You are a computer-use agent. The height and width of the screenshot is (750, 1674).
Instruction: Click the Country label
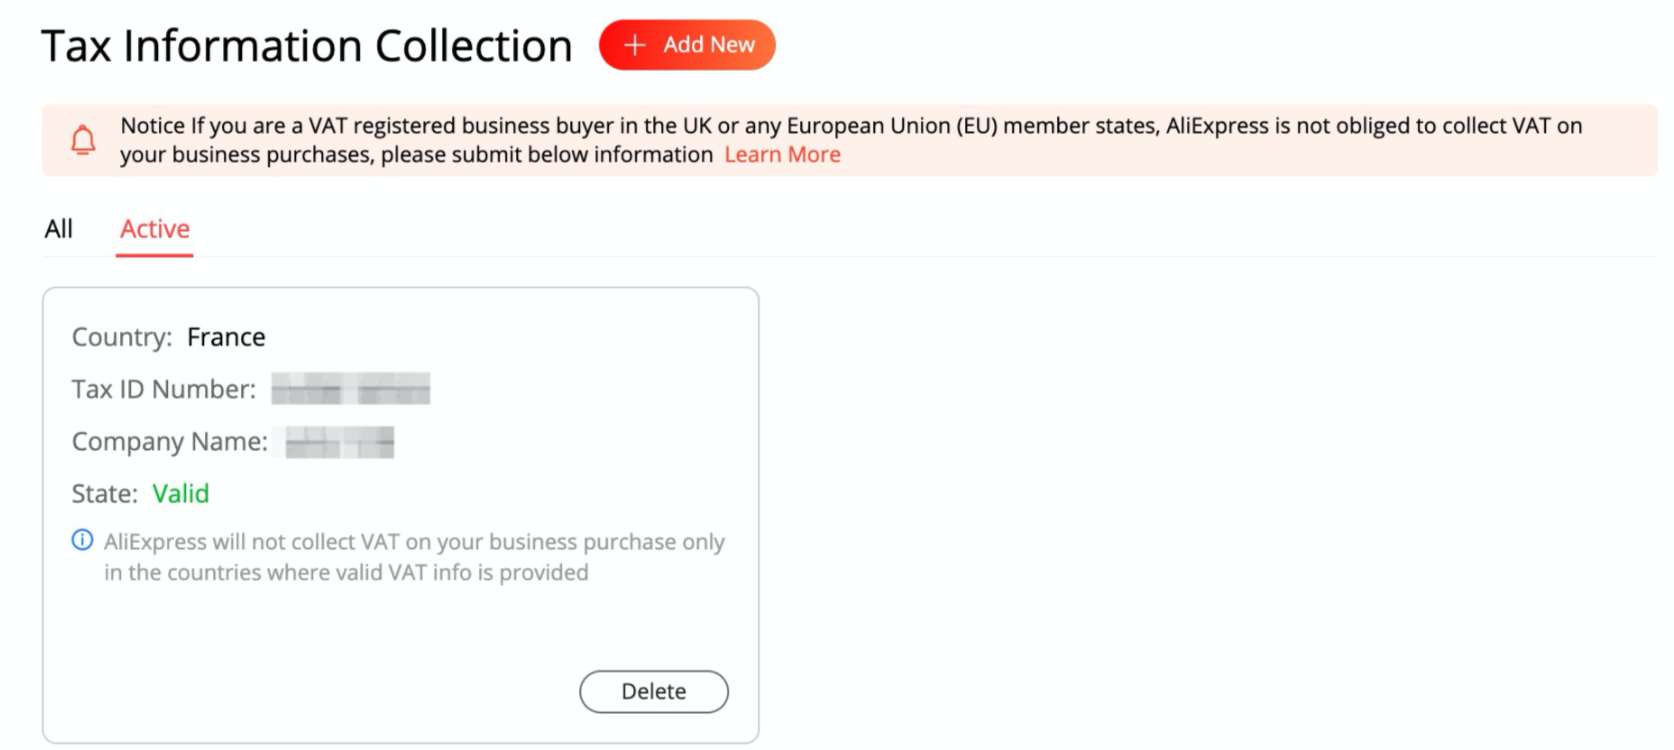click(x=122, y=337)
